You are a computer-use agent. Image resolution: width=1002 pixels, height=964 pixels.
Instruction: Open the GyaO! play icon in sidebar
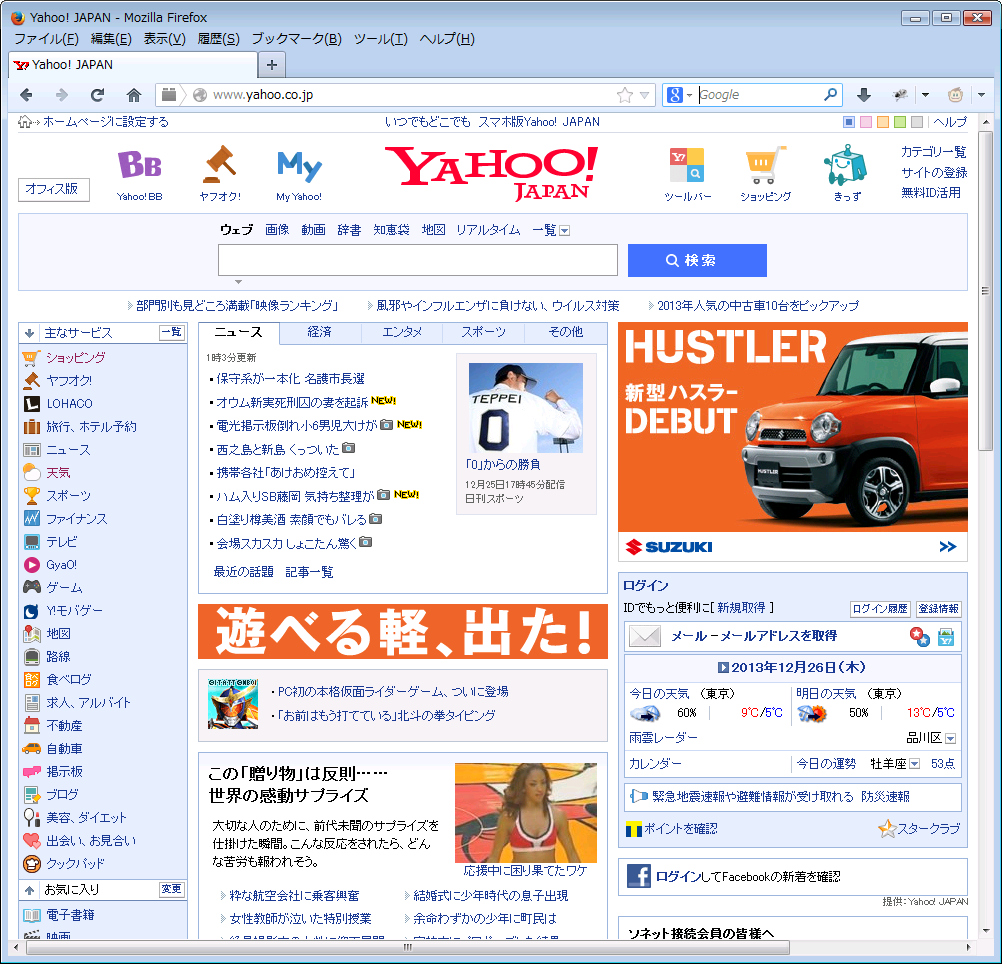pyautogui.click(x=31, y=565)
